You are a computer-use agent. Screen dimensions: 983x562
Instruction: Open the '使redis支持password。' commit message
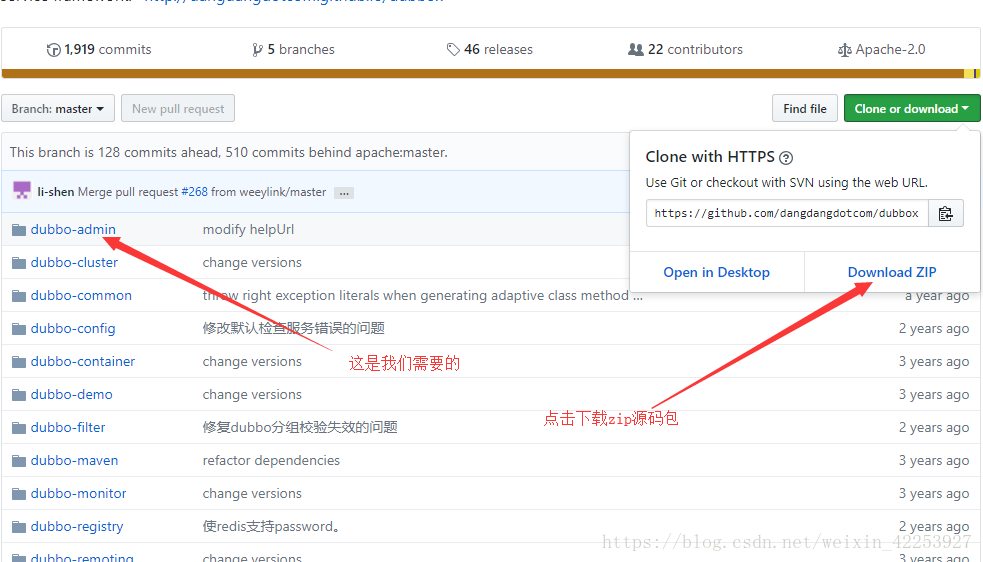272,526
